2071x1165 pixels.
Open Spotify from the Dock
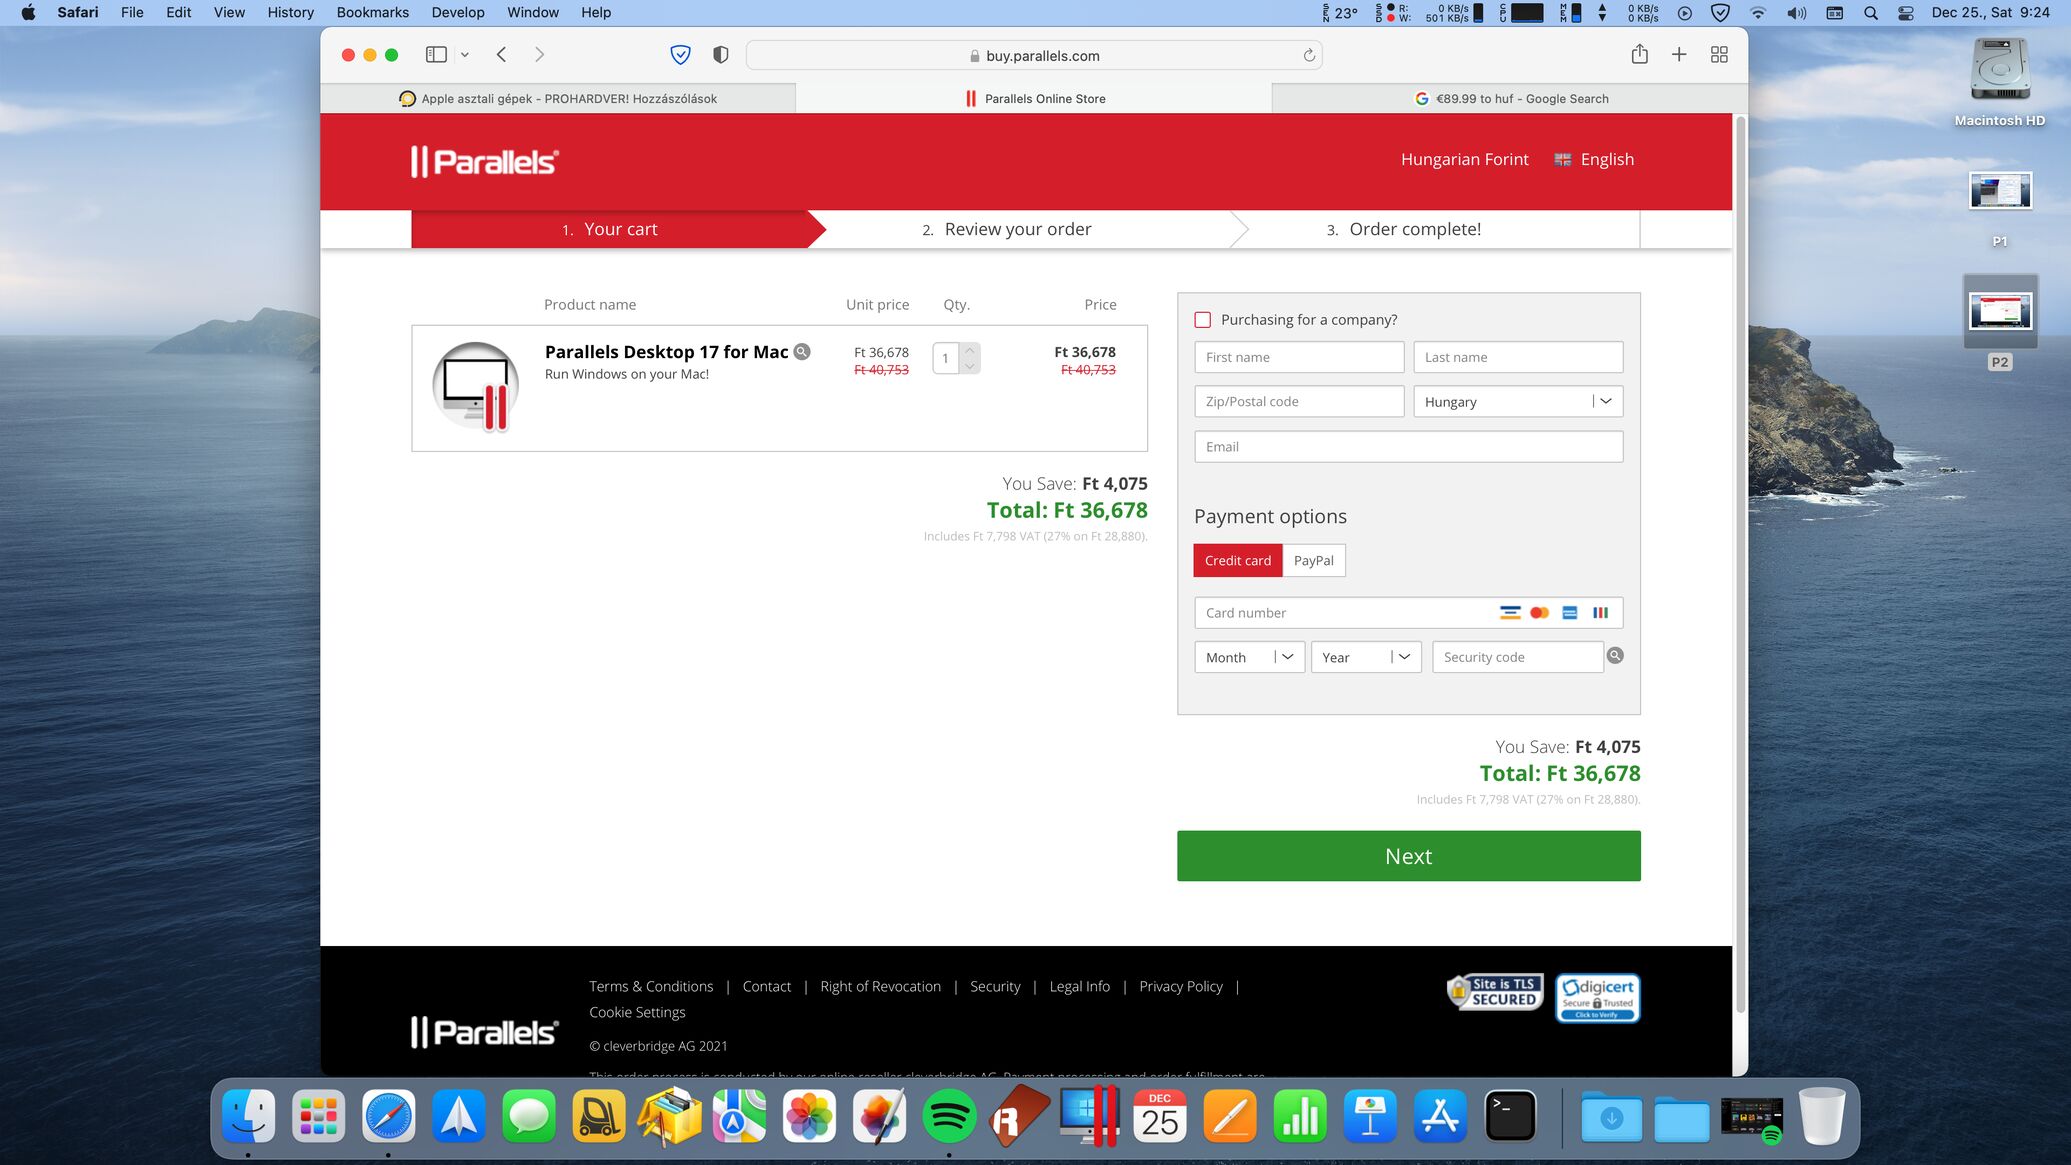click(x=948, y=1116)
